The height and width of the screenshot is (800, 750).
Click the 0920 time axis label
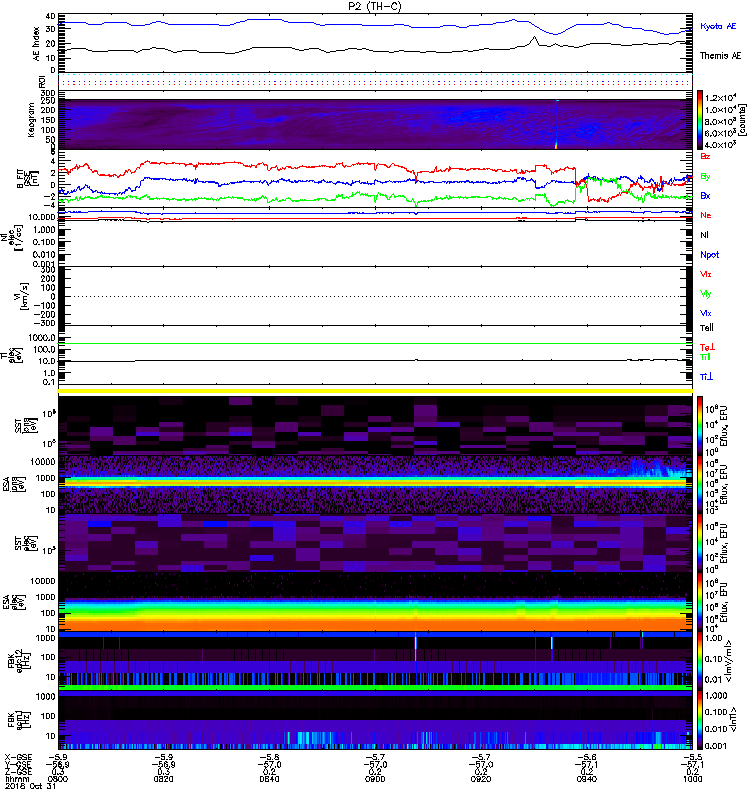point(481,779)
